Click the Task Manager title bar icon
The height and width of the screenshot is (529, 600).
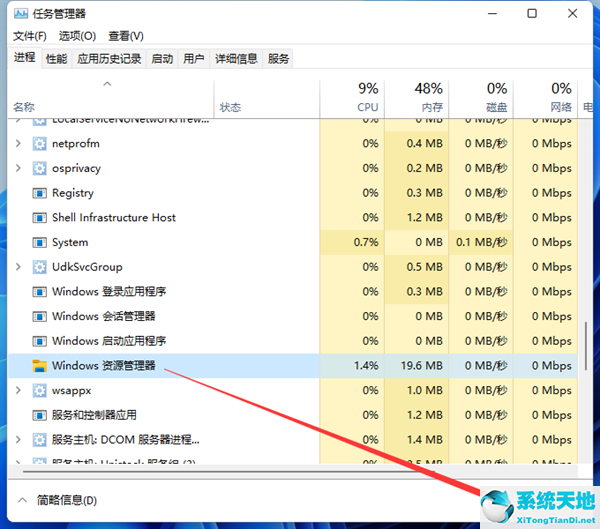click(x=21, y=14)
